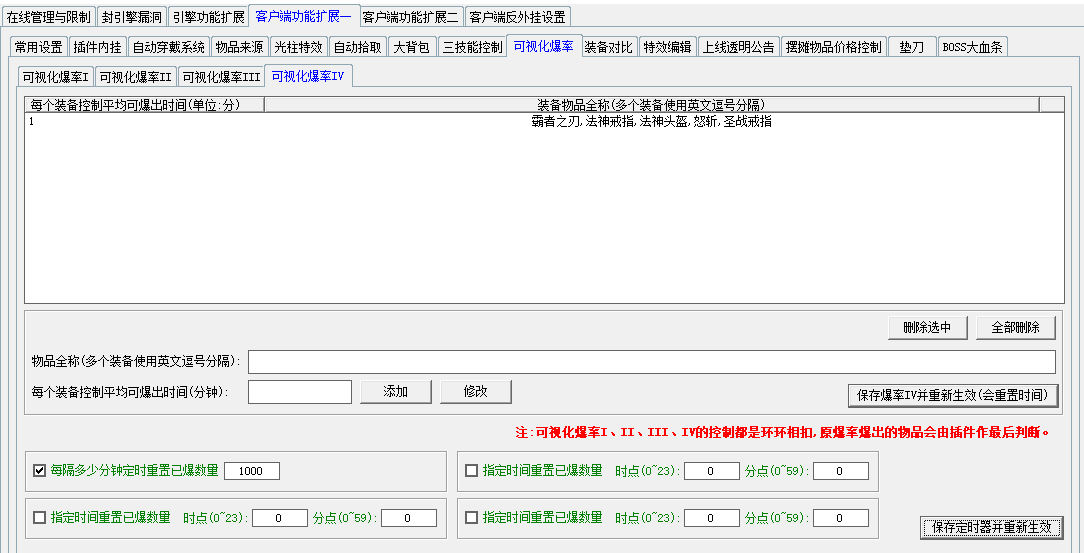Click 时点 field in bottom-left reset group
Image resolution: width=1084 pixels, height=553 pixels.
(x=279, y=518)
